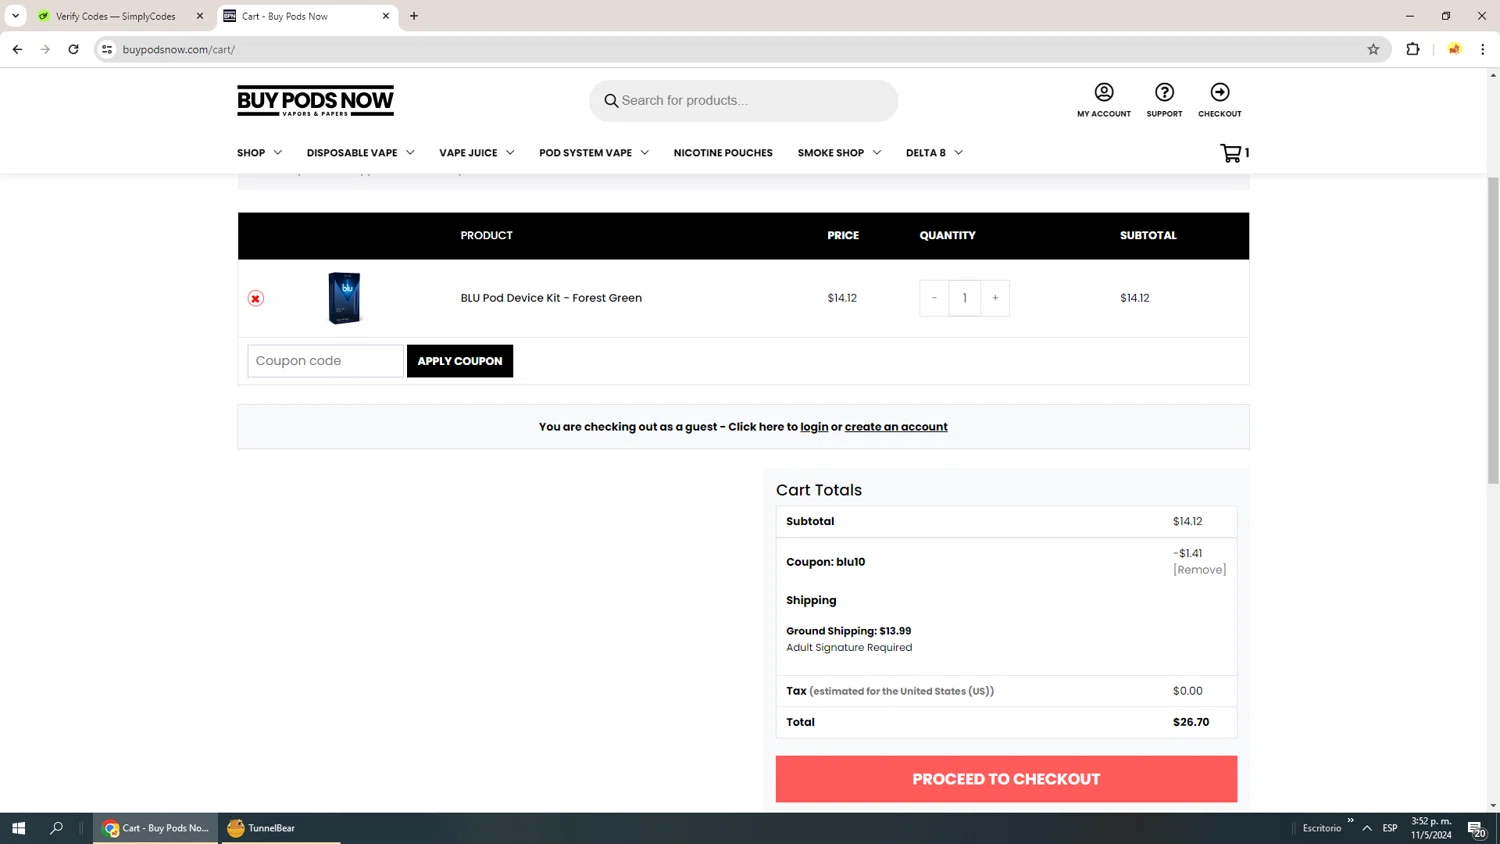Increase quantity with plus button
Viewport: 1500px width, 844px height.
click(995, 298)
